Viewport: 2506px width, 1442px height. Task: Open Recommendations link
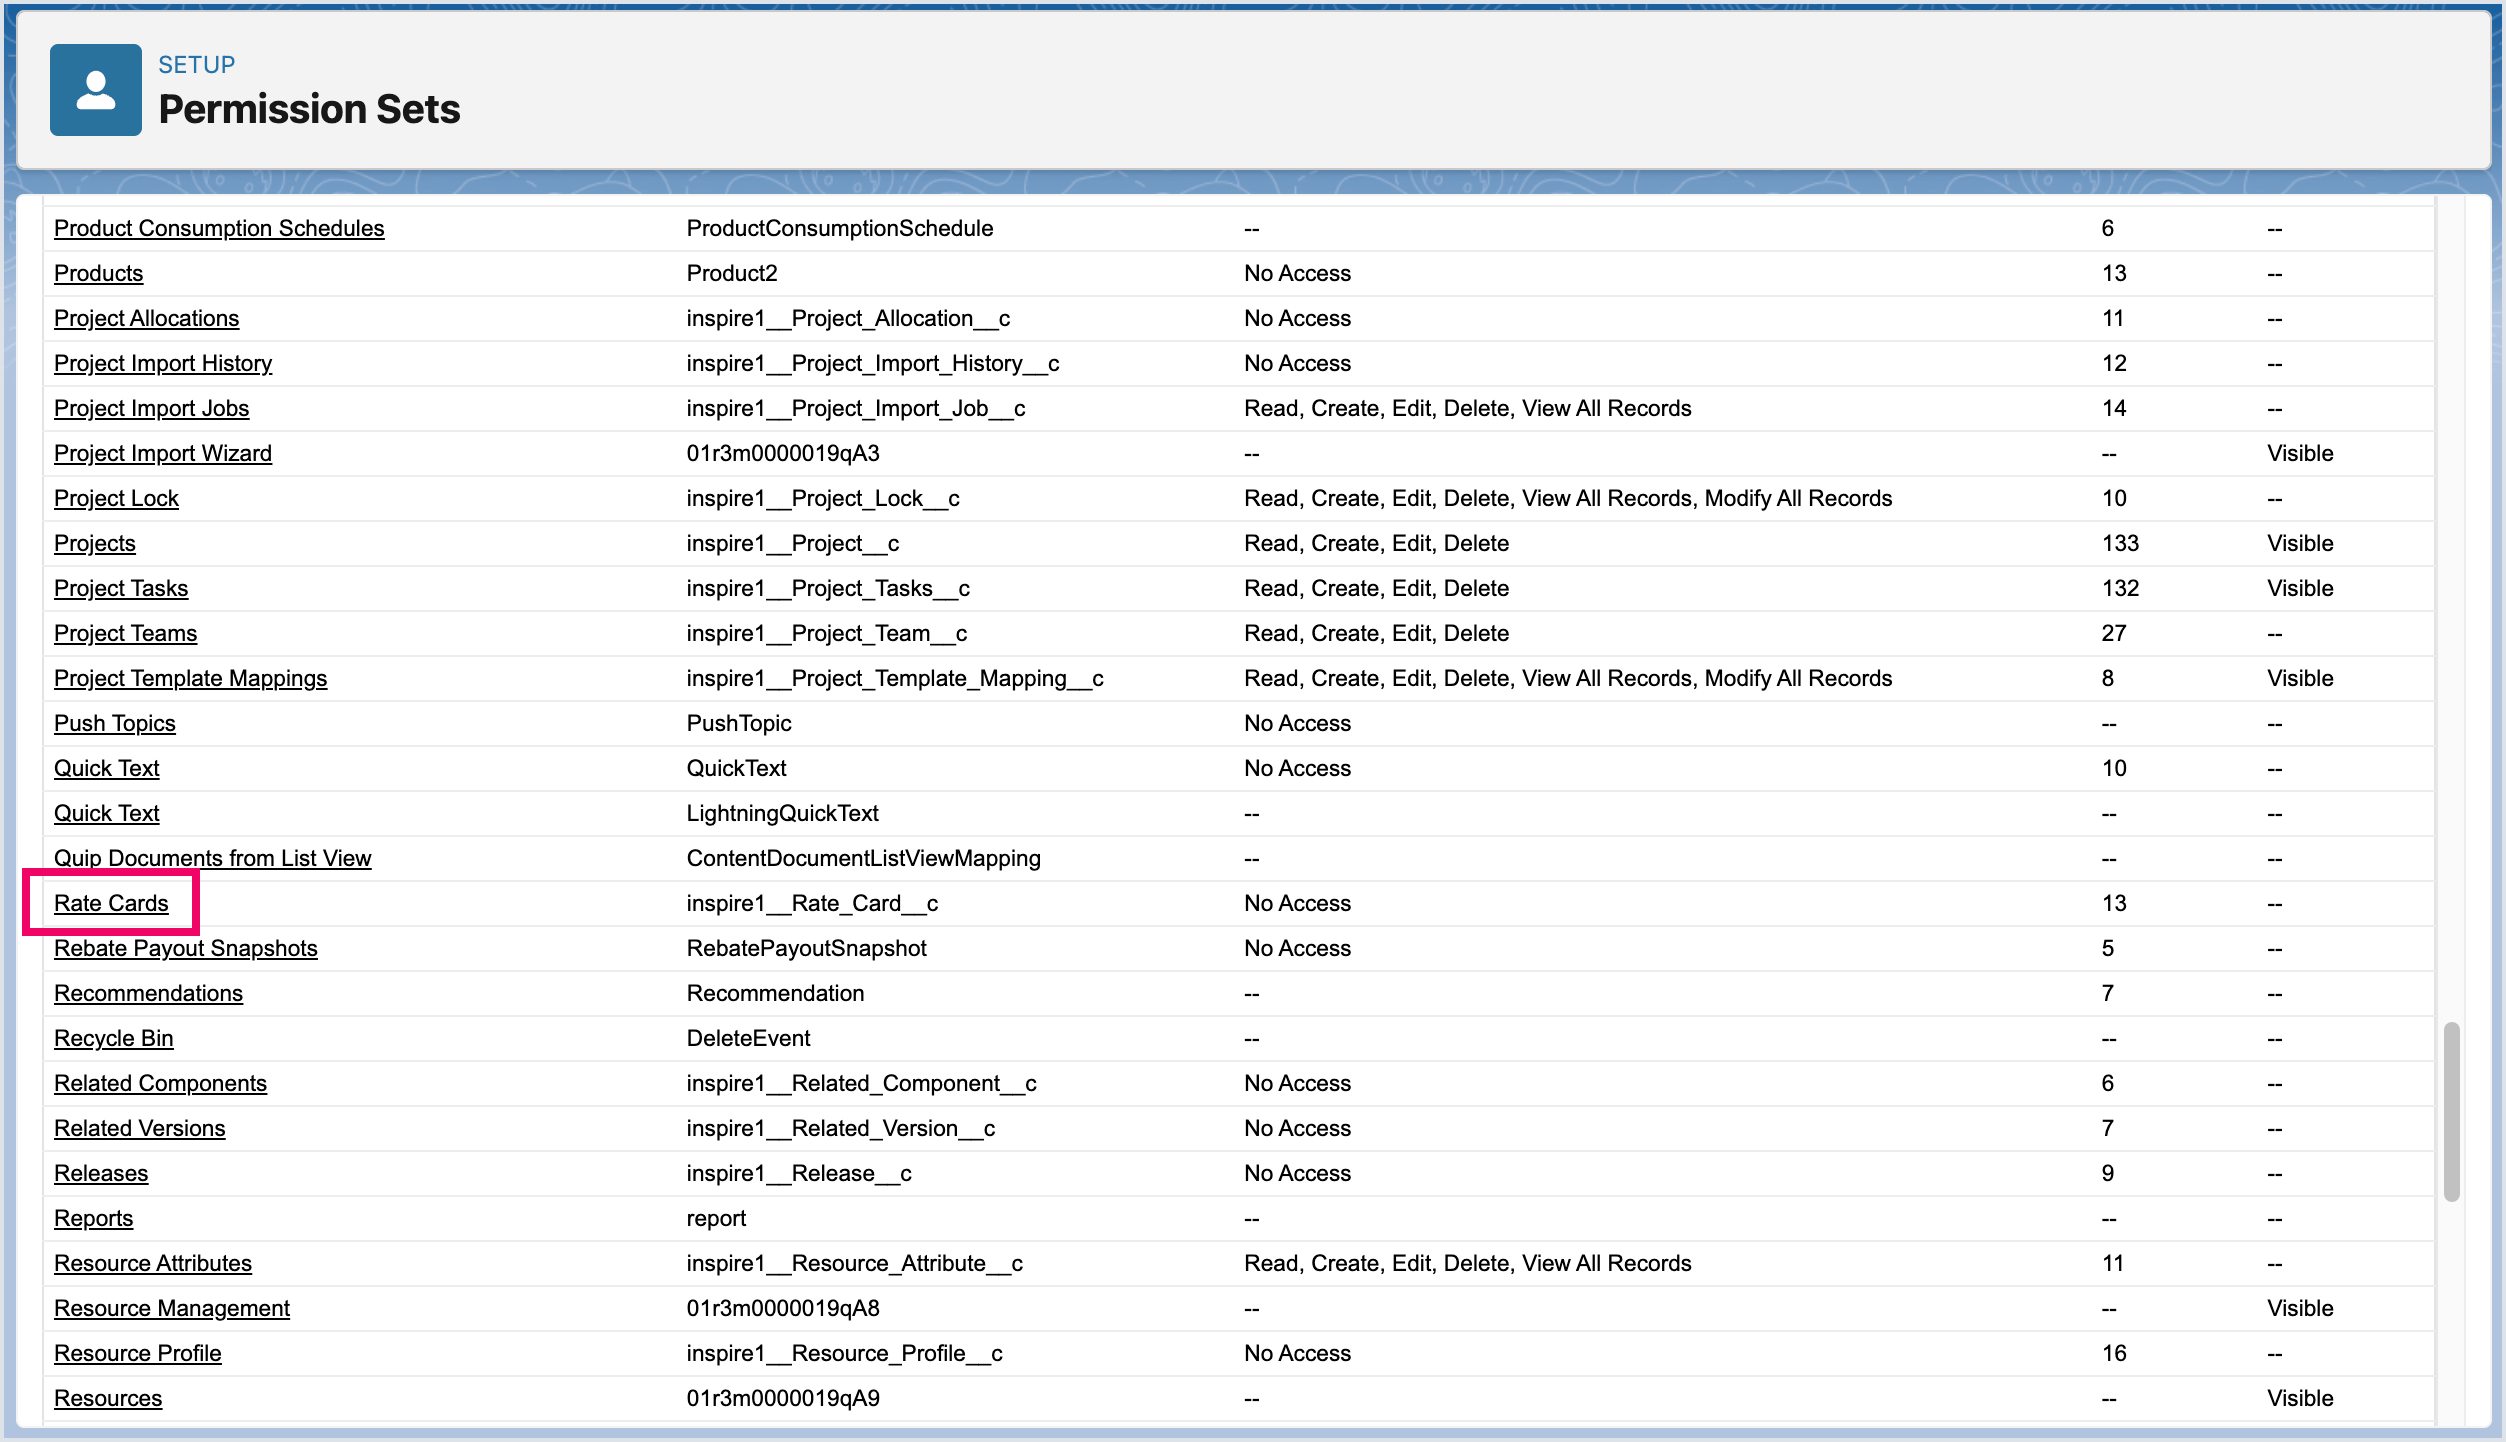148,993
